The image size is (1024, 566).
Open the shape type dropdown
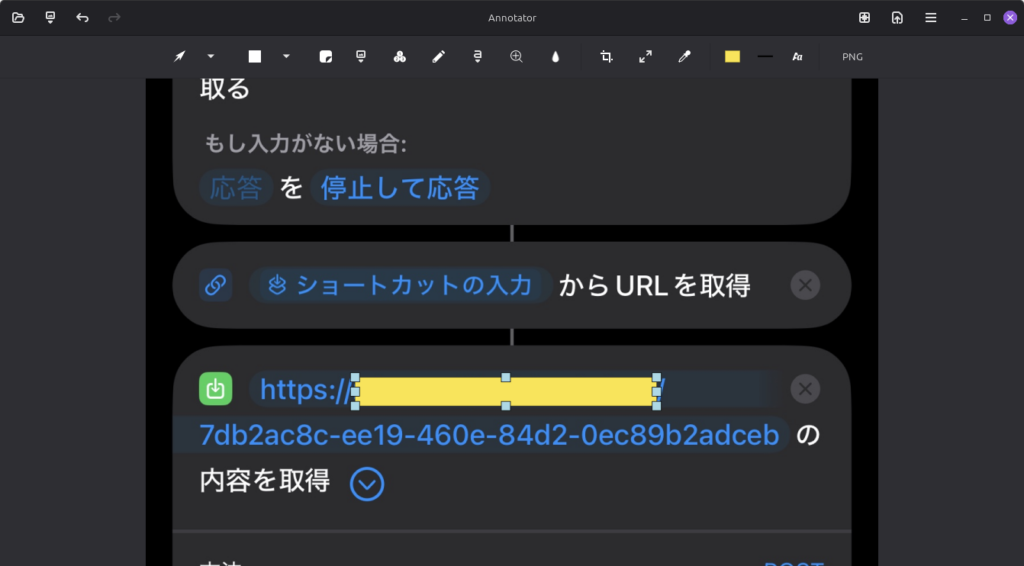click(x=286, y=57)
